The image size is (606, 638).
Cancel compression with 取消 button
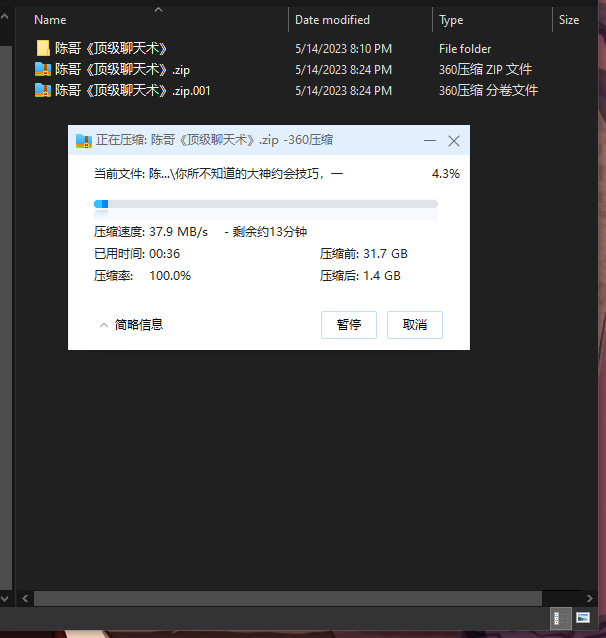coord(414,325)
